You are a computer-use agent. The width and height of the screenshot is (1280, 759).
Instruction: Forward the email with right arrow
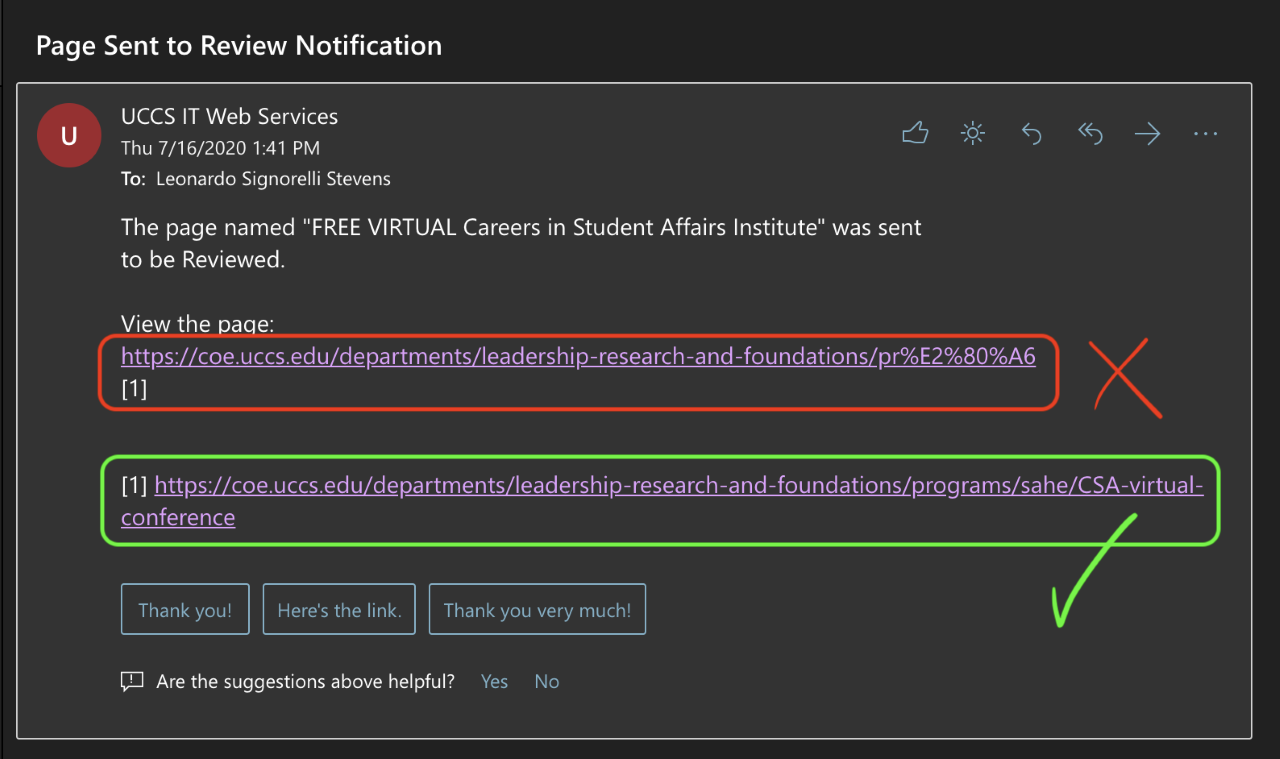pyautogui.click(x=1147, y=133)
